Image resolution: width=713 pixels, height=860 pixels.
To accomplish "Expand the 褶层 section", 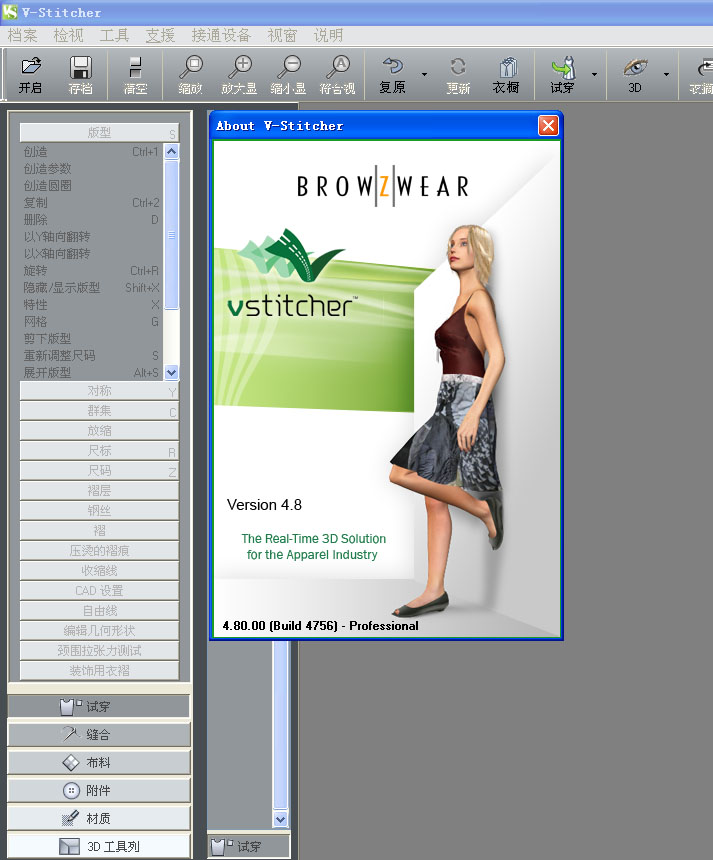I will pos(99,490).
